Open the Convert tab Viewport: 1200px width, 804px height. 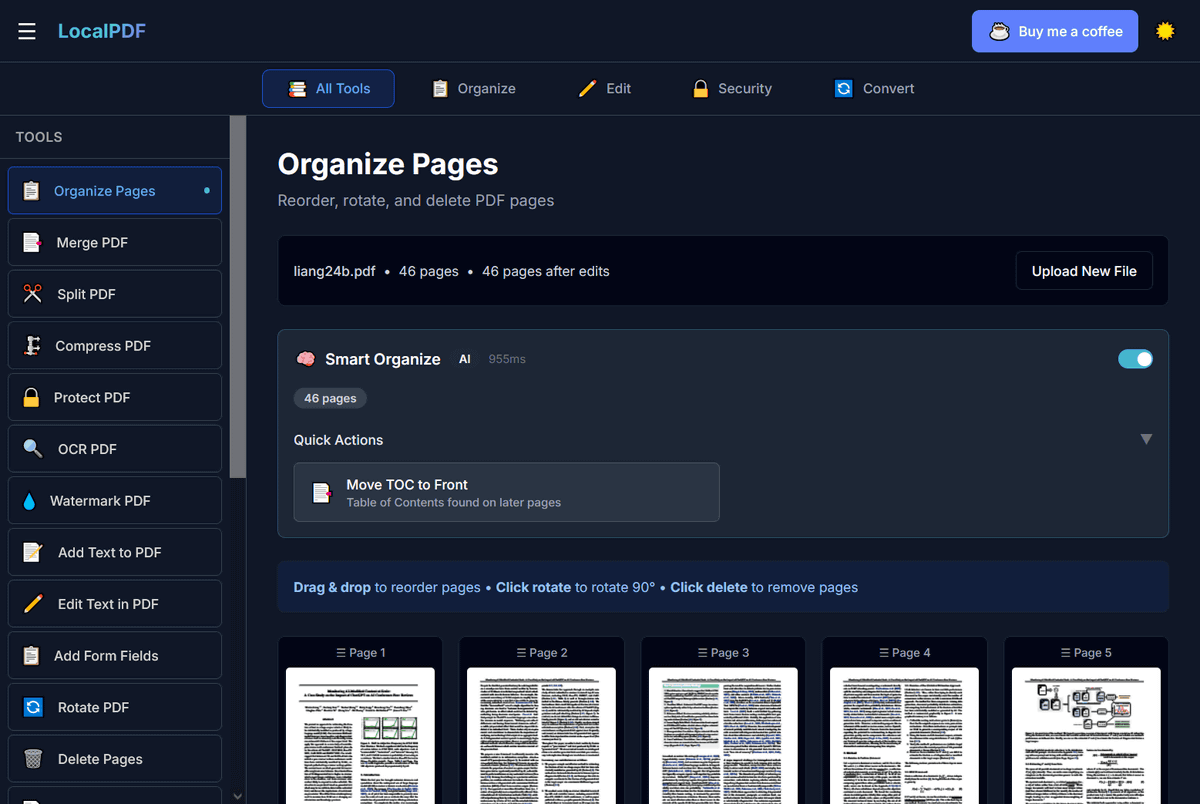click(x=874, y=89)
